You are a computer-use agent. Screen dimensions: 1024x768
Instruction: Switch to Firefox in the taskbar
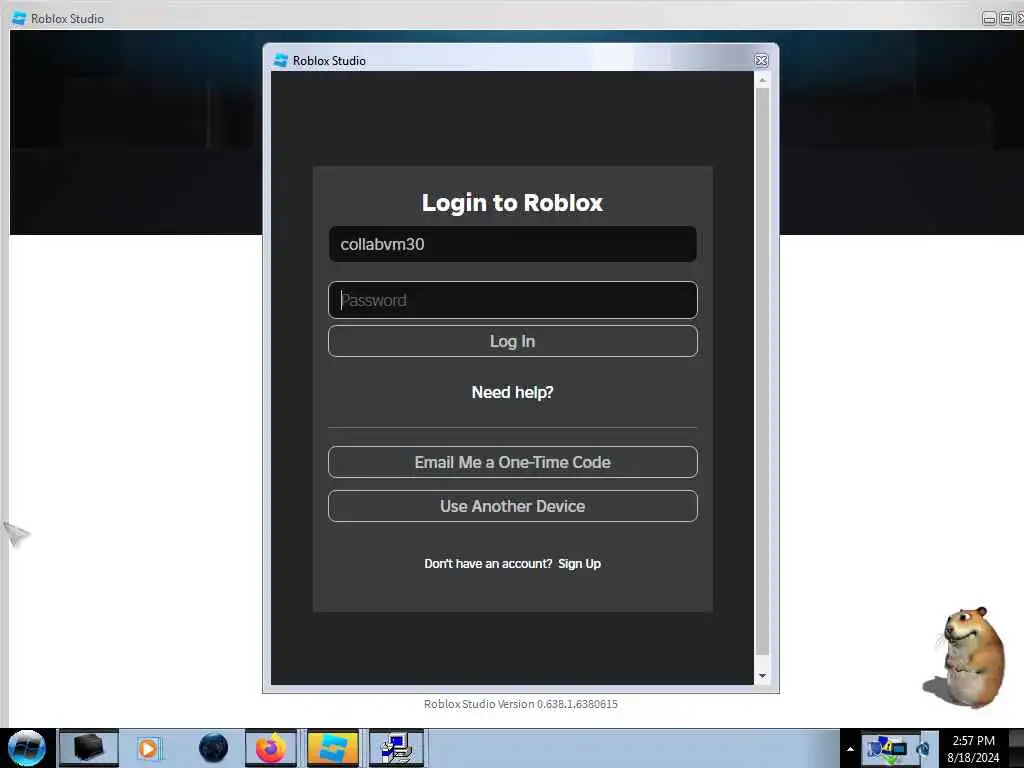[271, 748]
